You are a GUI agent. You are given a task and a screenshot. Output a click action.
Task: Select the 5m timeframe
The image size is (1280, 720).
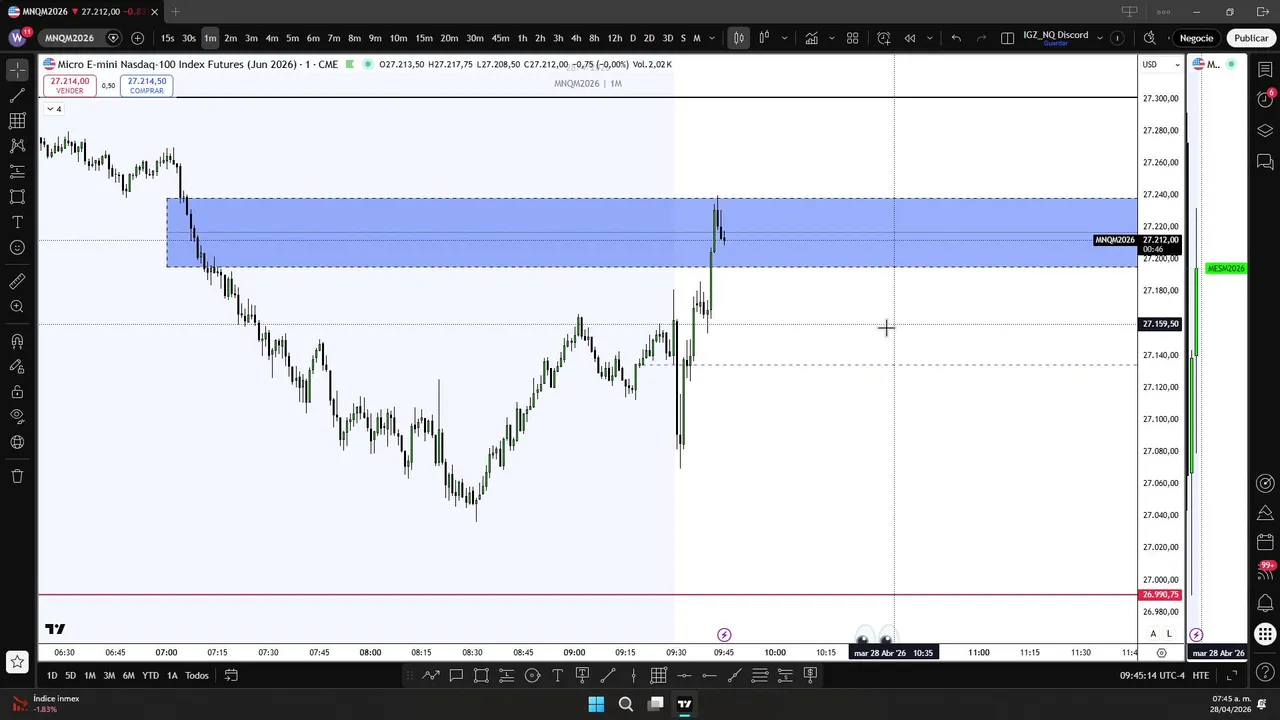point(292,38)
